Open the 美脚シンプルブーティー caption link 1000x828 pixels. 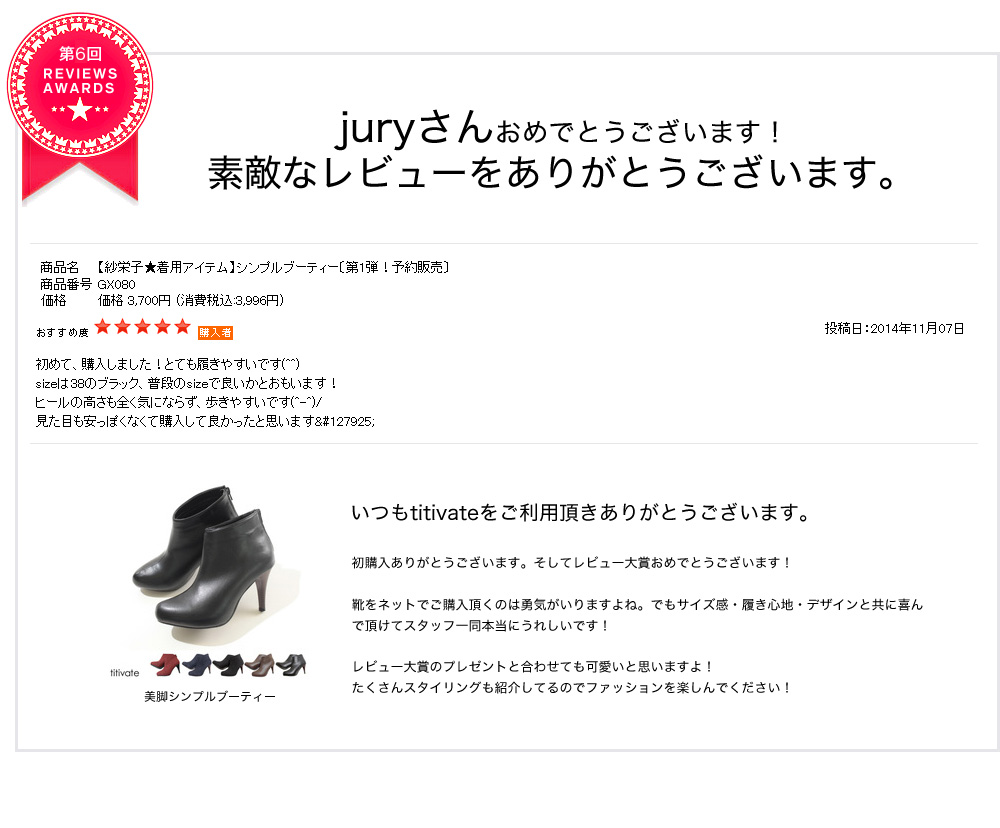(210, 697)
